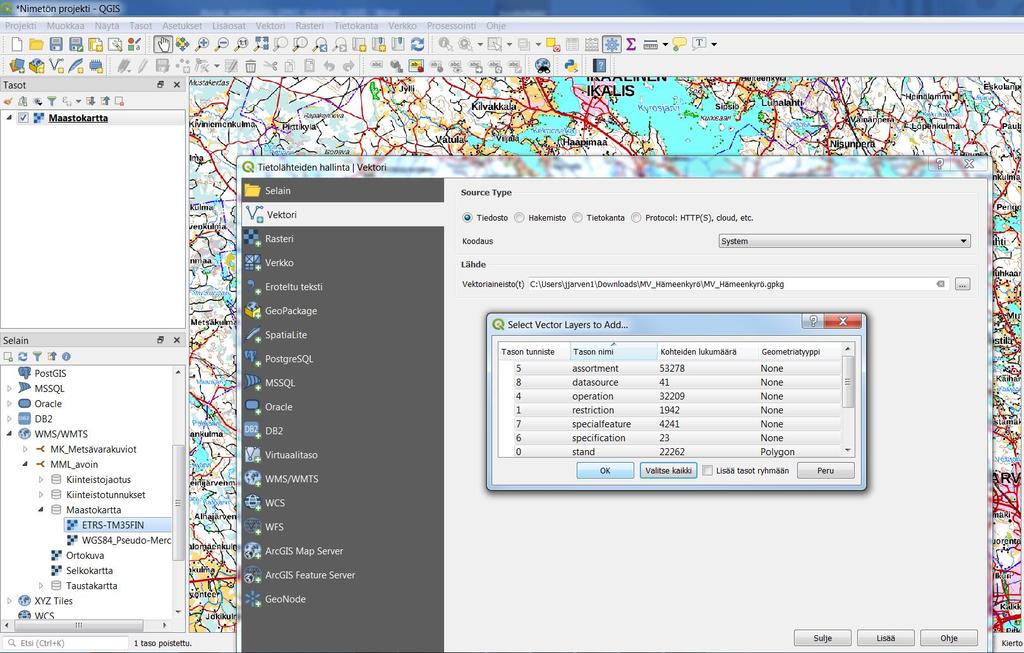Open the Ohje menu
The height and width of the screenshot is (653, 1024).
(496, 25)
